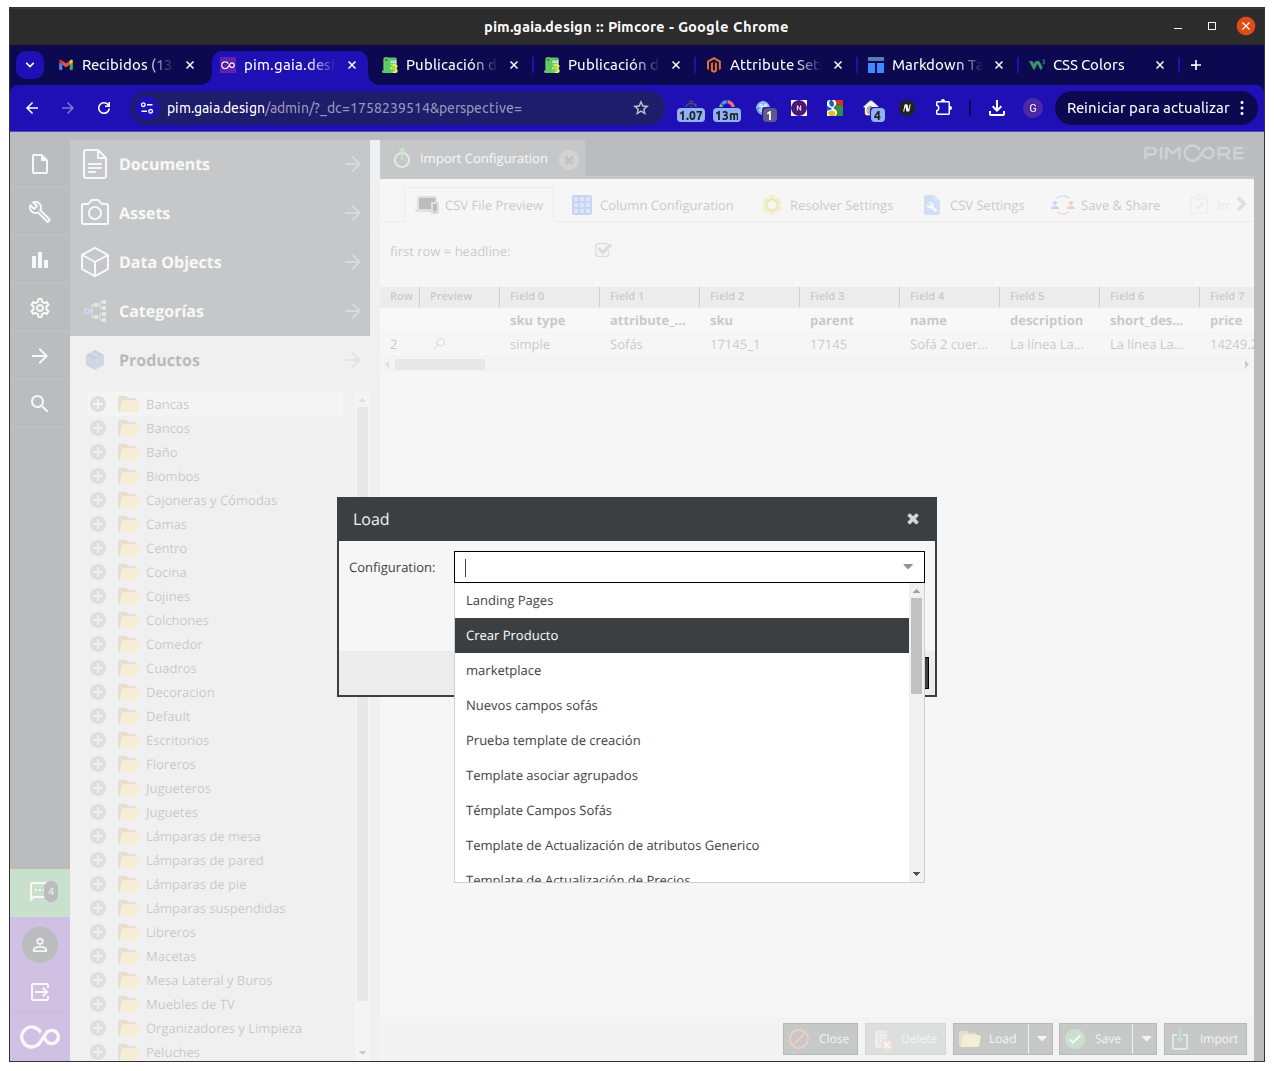Close the Load dialog
The width and height of the screenshot is (1274, 1071).
[x=913, y=519]
